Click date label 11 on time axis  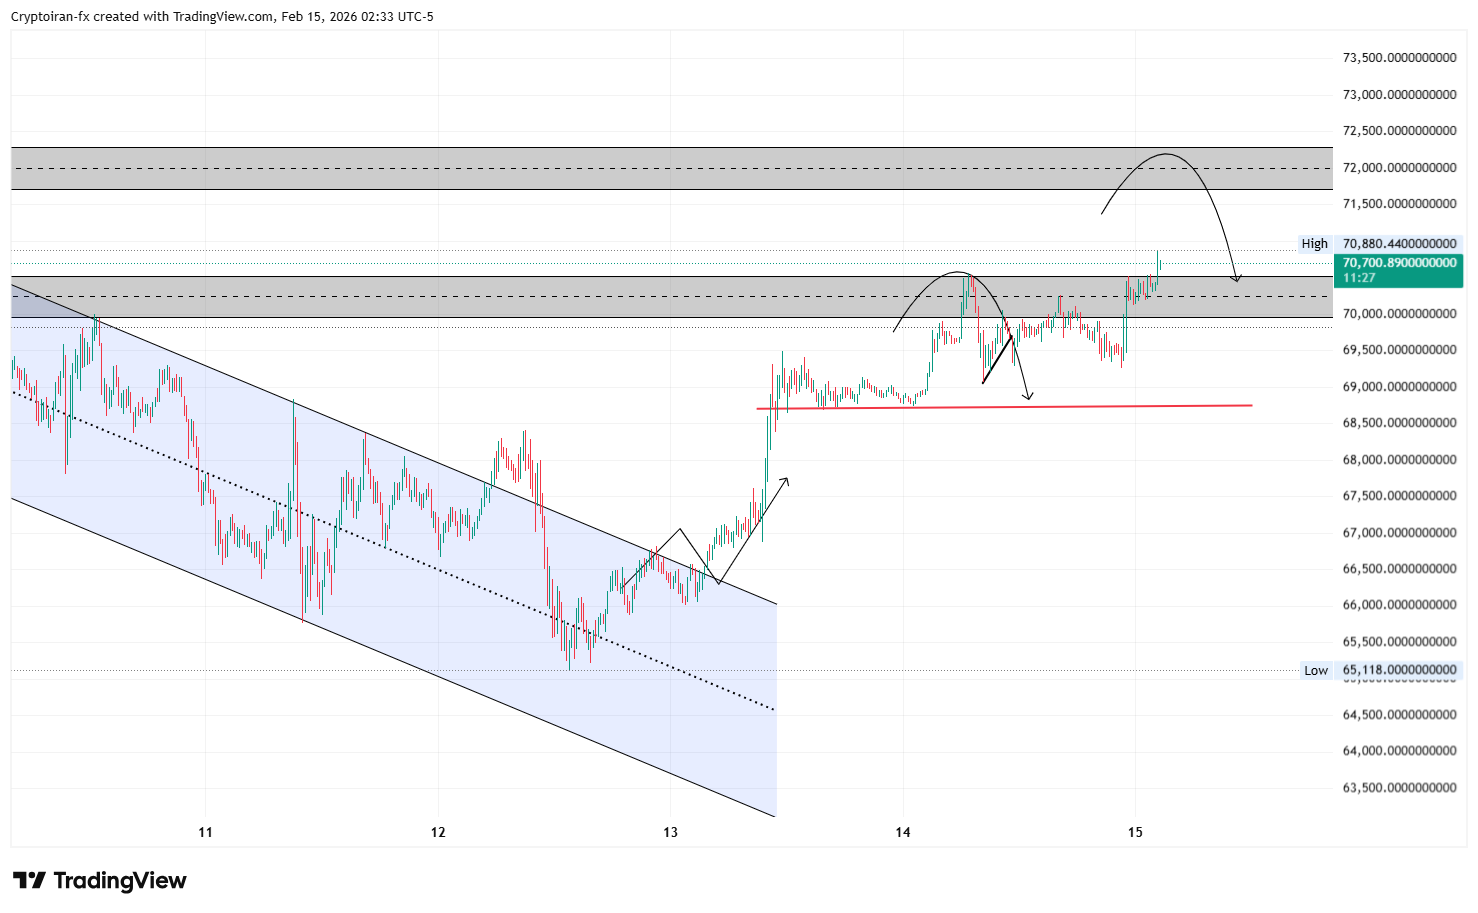pos(205,832)
